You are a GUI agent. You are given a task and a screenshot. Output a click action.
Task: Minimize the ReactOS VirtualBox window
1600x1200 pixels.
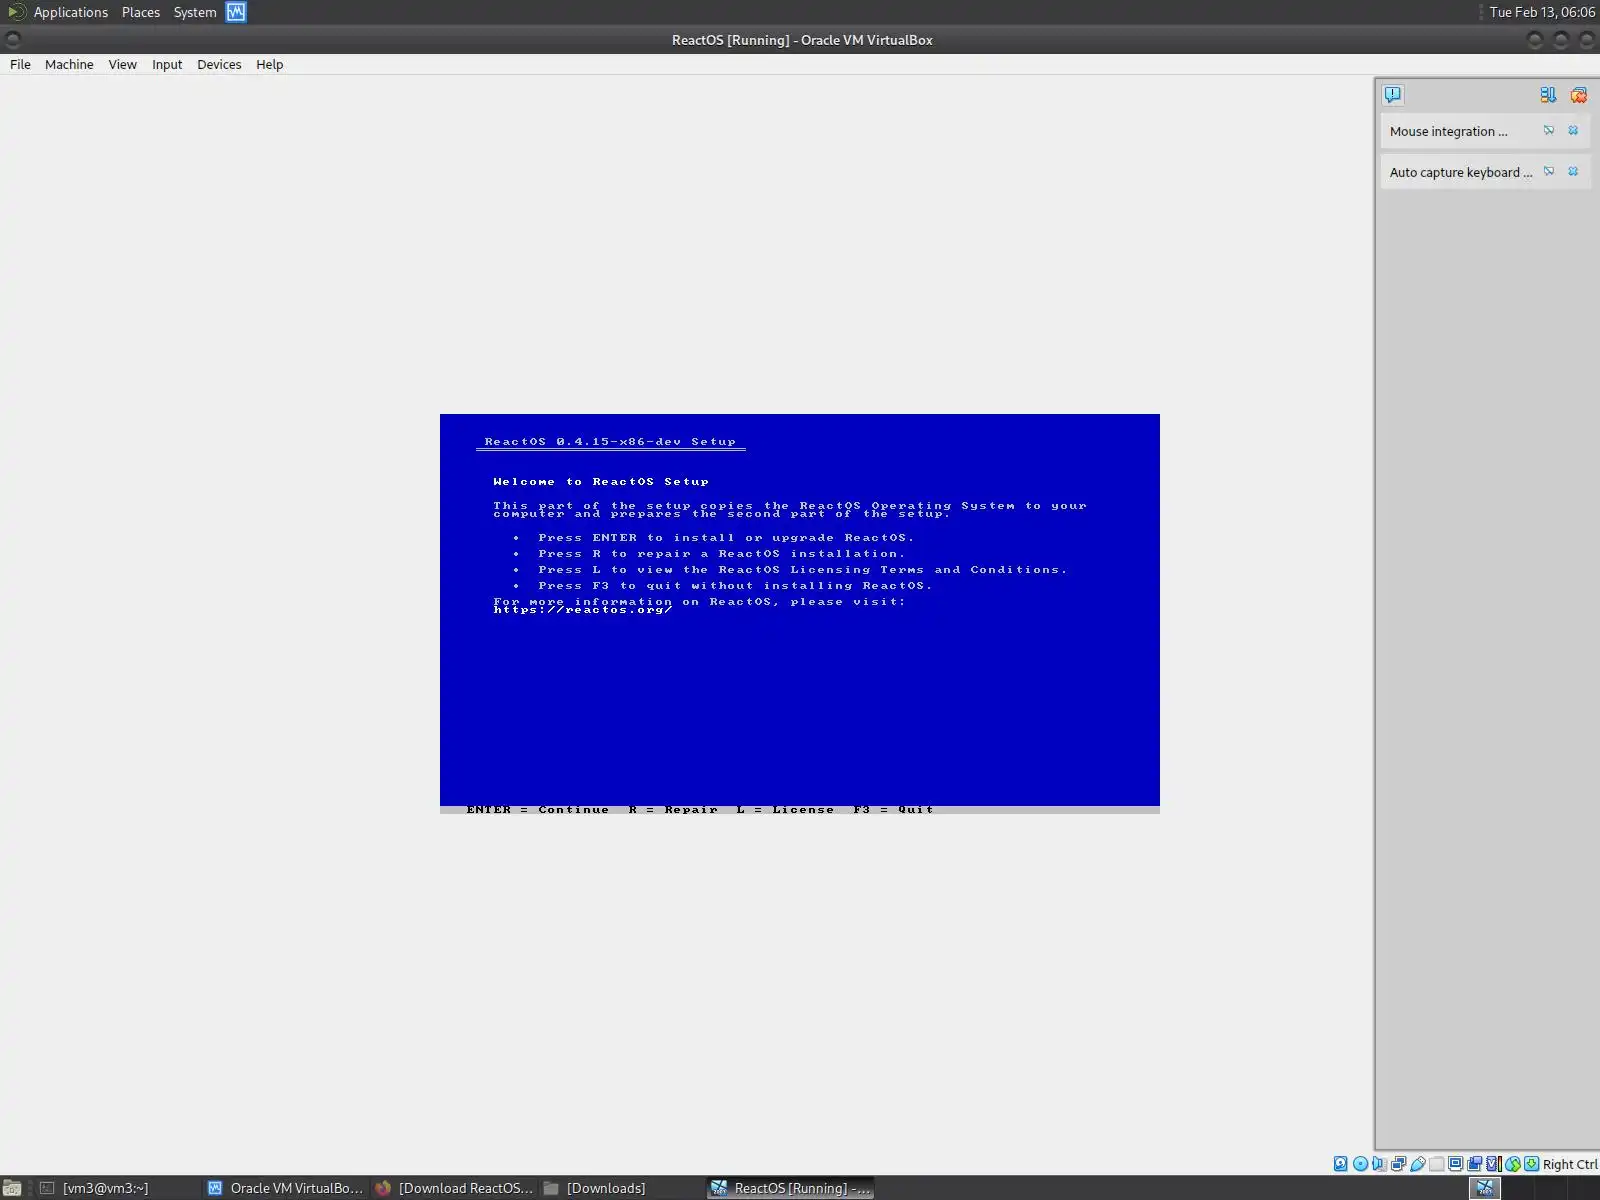[x=1536, y=40]
